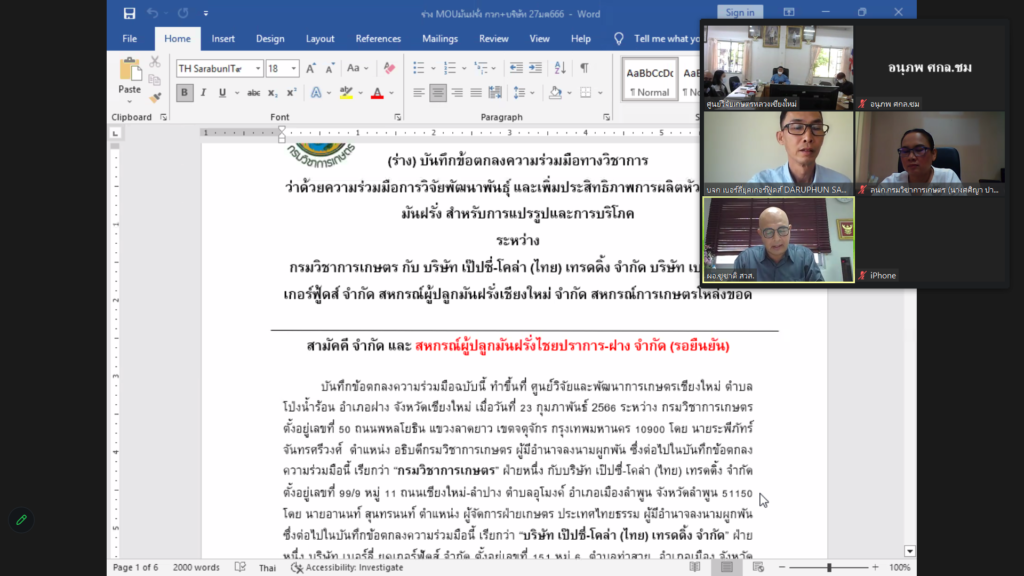Image resolution: width=1024 pixels, height=576 pixels.
Task: Open the Paragraph settings dialog launcher
Action: [606, 117]
